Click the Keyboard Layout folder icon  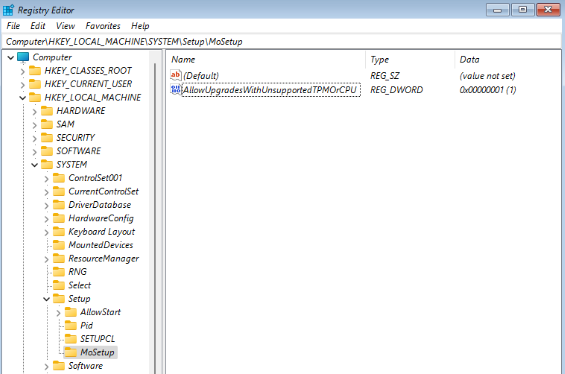(59, 232)
